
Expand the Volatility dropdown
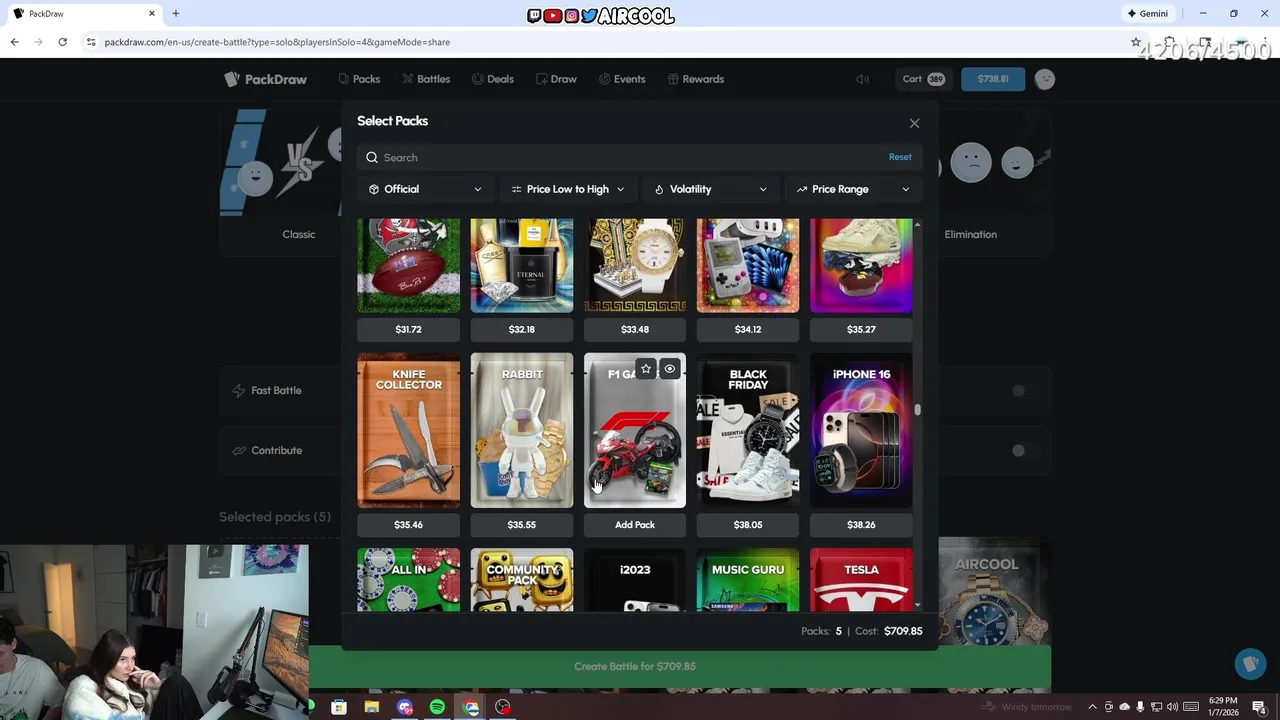point(711,189)
